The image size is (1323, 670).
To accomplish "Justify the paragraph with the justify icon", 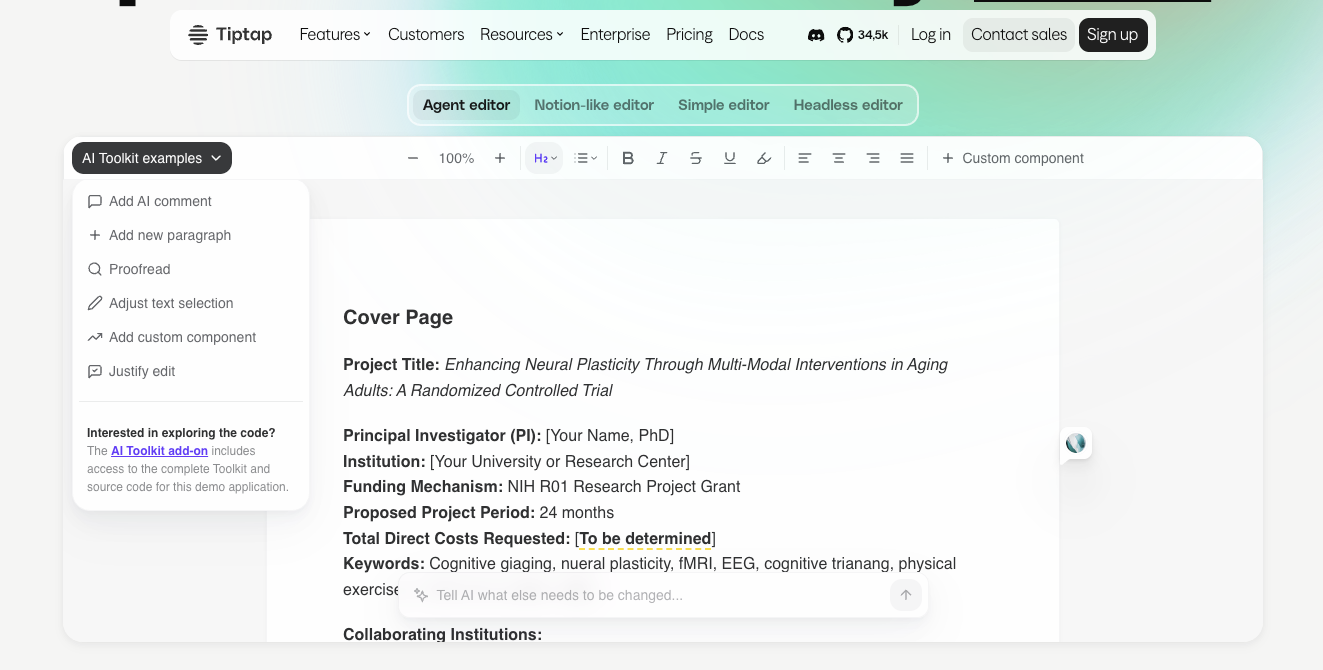I will point(907,157).
